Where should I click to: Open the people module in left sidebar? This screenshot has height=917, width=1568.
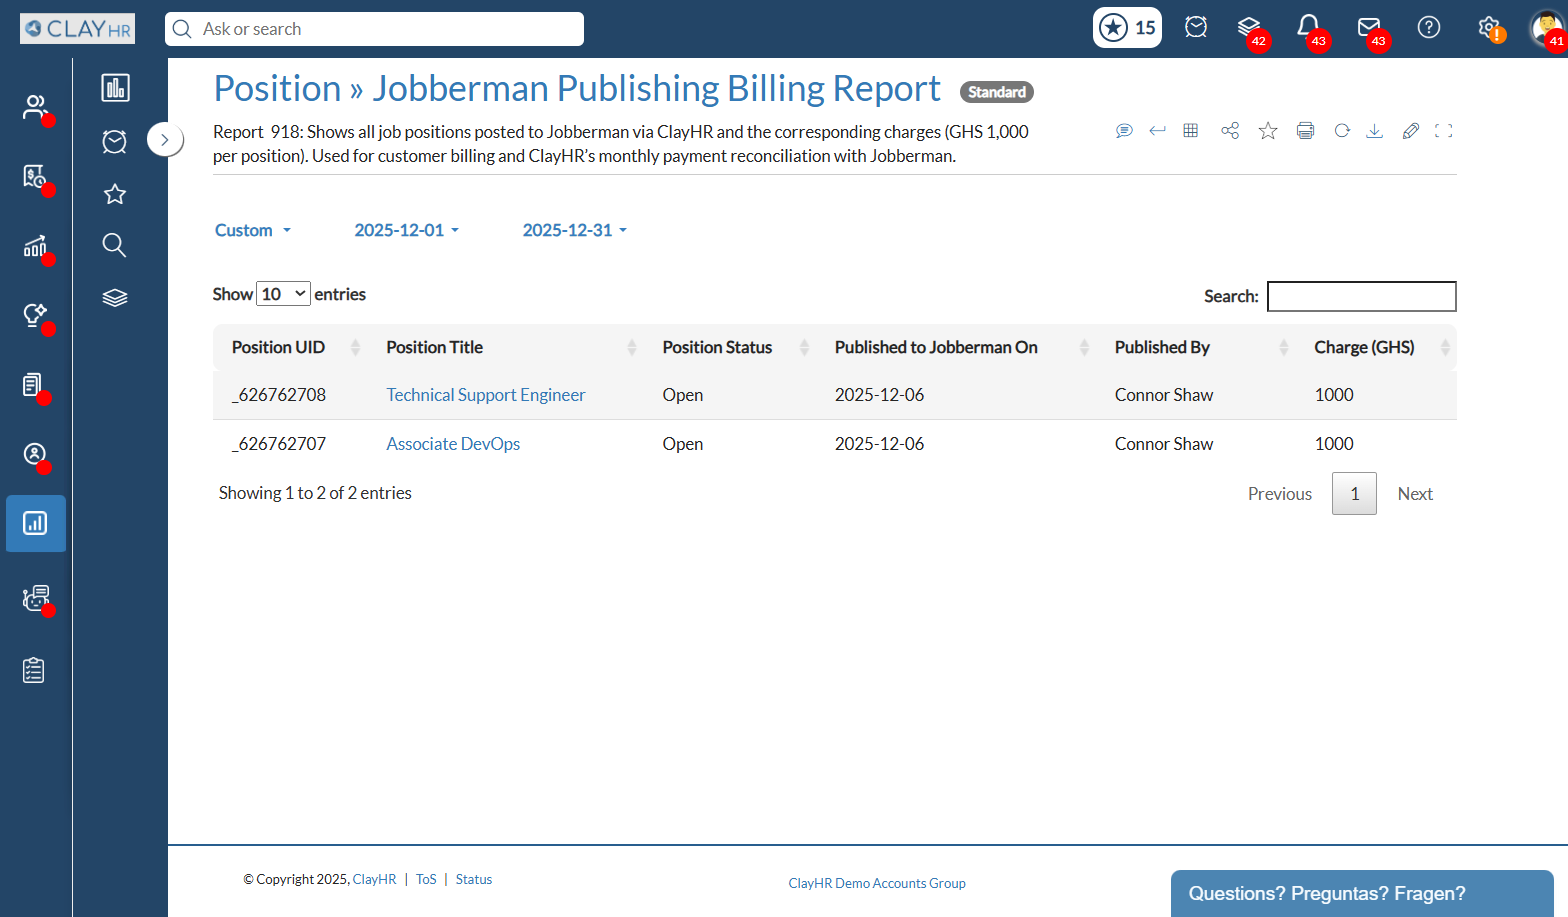tap(35, 106)
